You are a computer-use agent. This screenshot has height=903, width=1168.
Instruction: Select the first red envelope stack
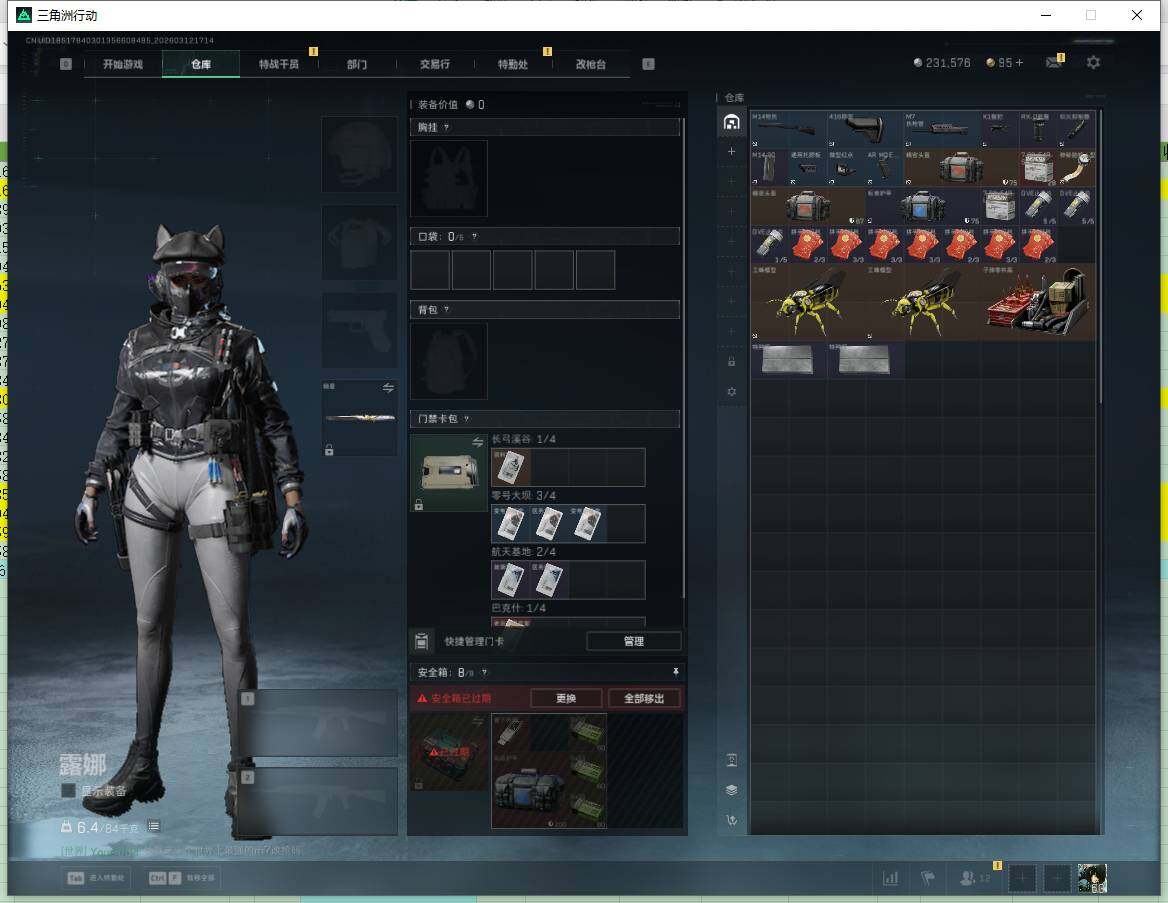point(807,244)
